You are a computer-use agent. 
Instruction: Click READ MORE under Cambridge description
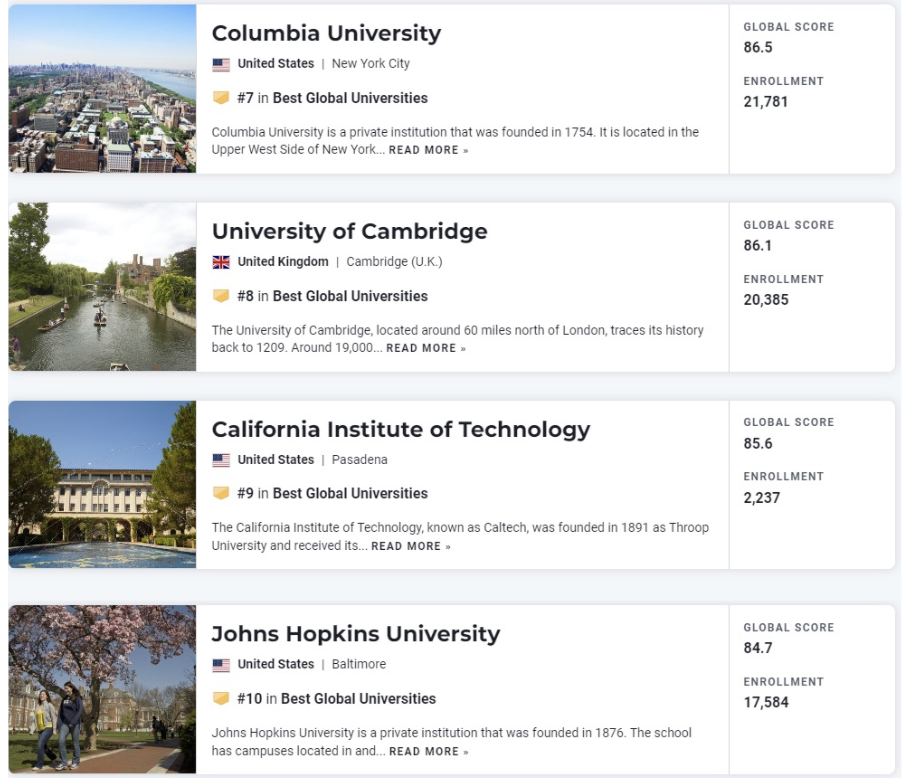click(419, 348)
